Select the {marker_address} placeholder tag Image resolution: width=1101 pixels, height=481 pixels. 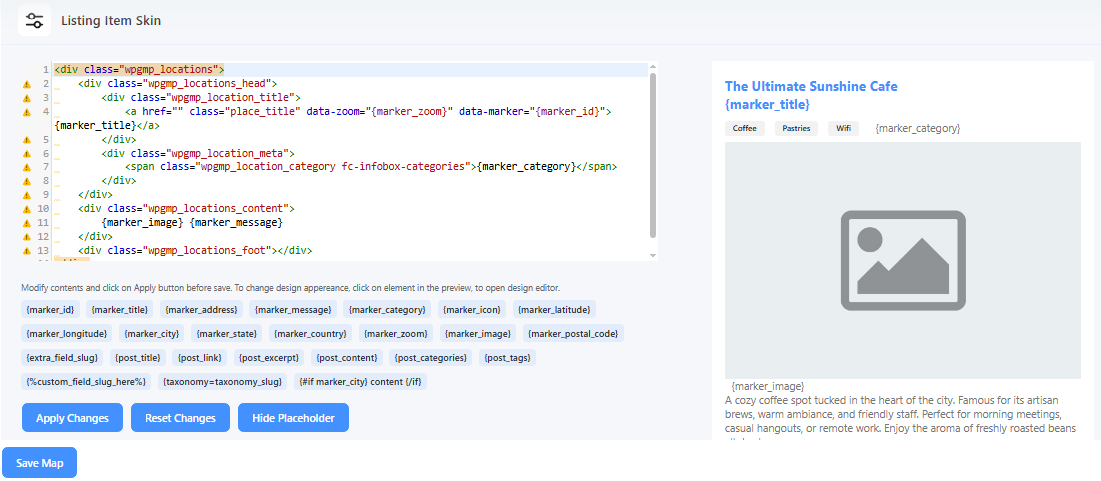(x=202, y=310)
